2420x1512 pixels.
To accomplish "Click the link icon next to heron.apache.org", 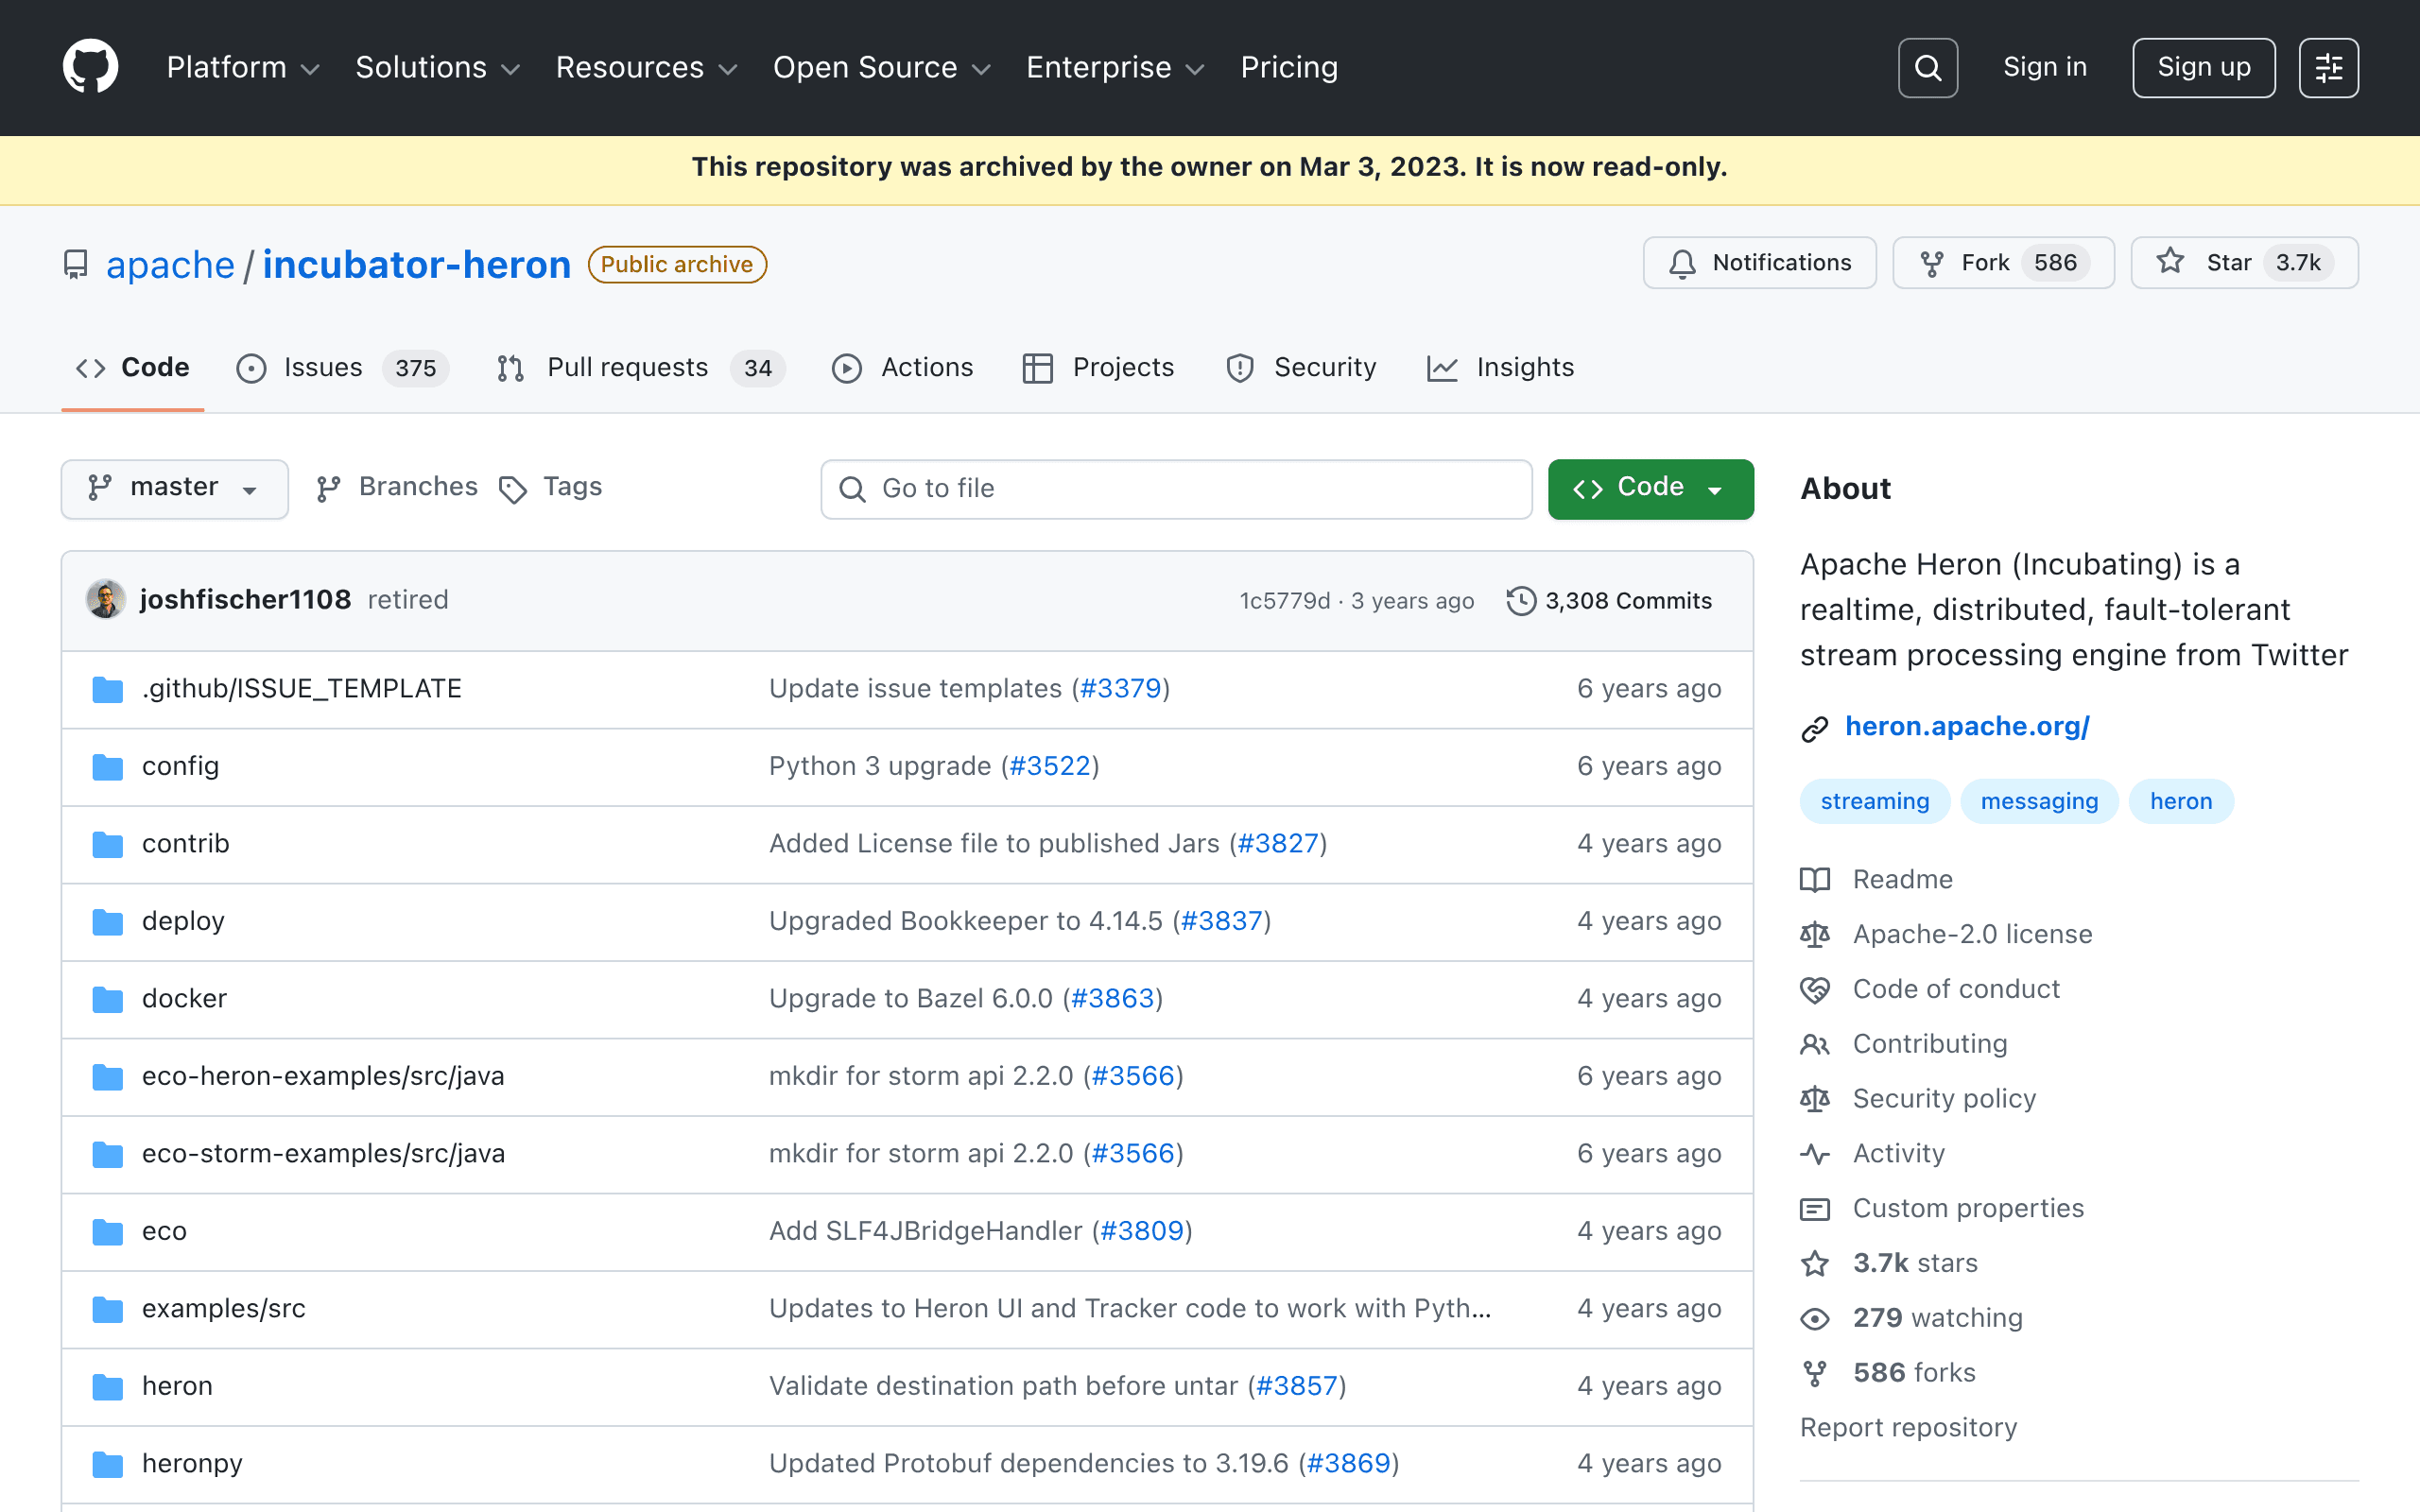I will click(x=1814, y=728).
